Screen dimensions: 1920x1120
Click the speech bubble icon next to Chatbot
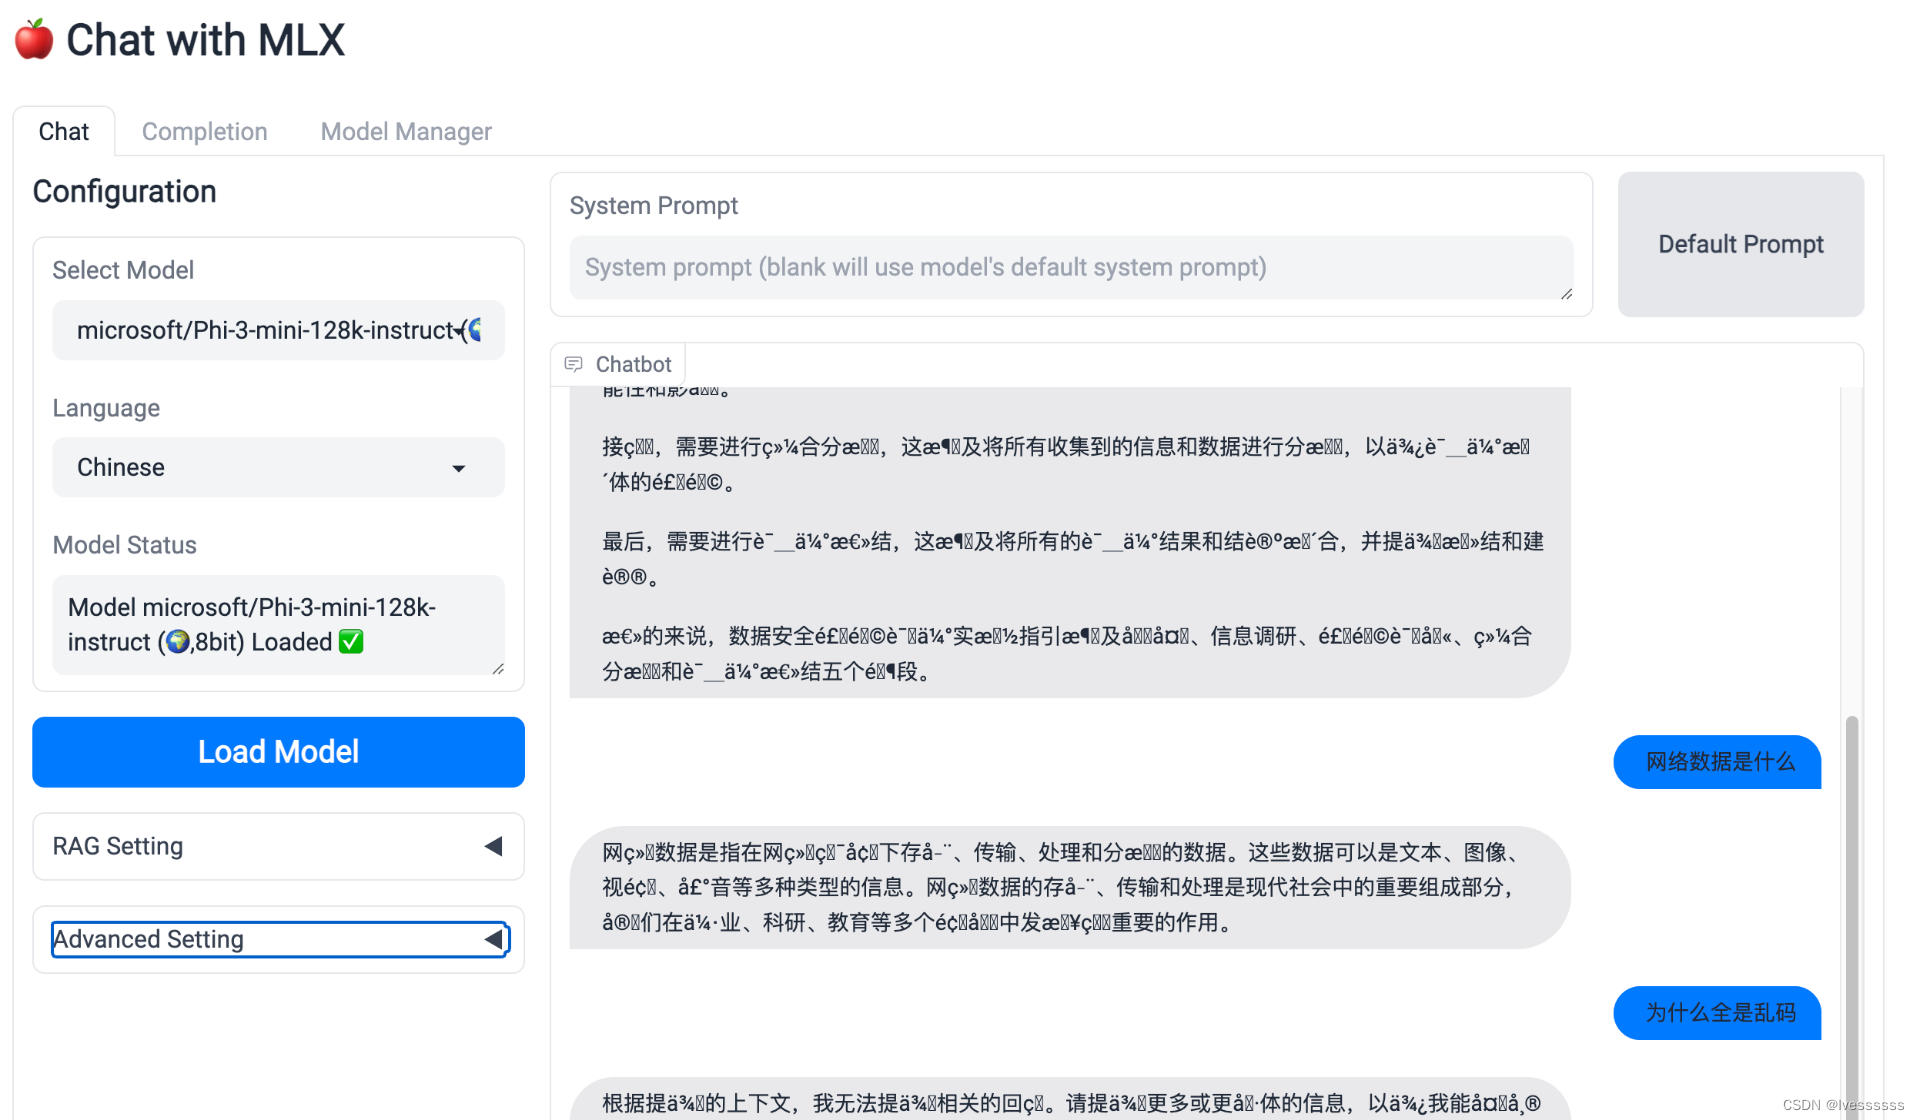(x=574, y=364)
